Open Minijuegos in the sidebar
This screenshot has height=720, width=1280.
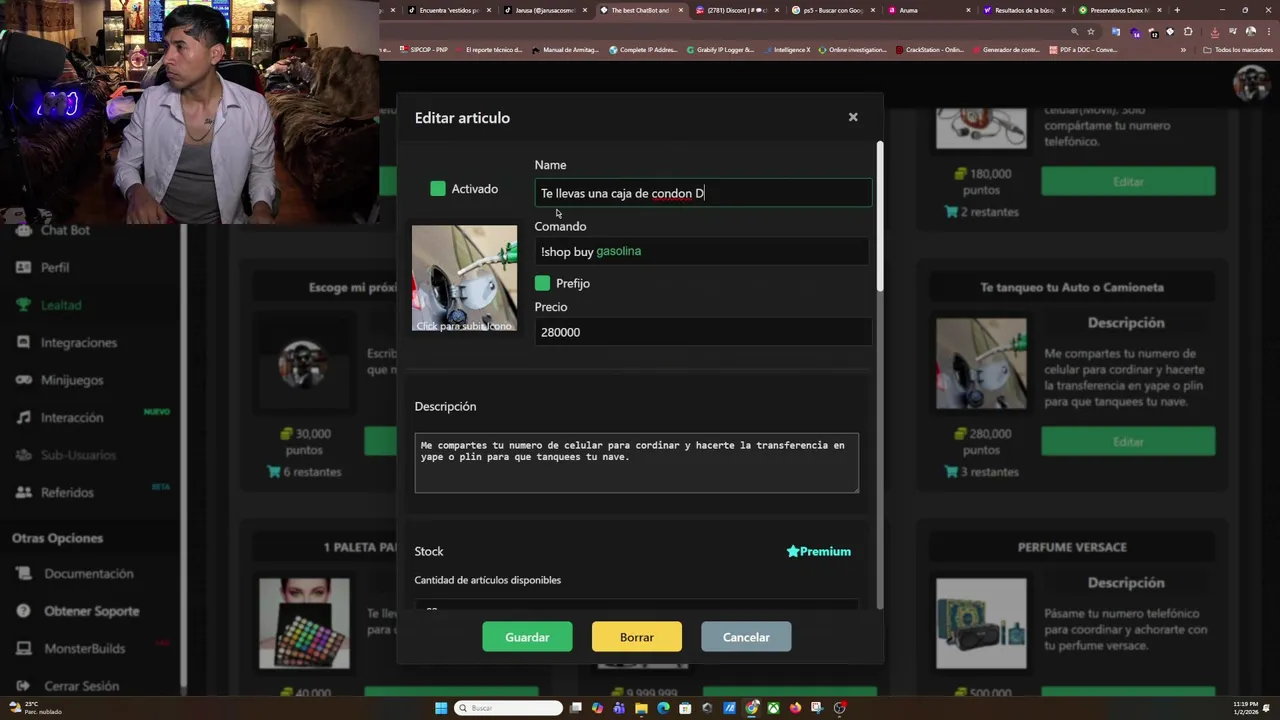(72, 380)
